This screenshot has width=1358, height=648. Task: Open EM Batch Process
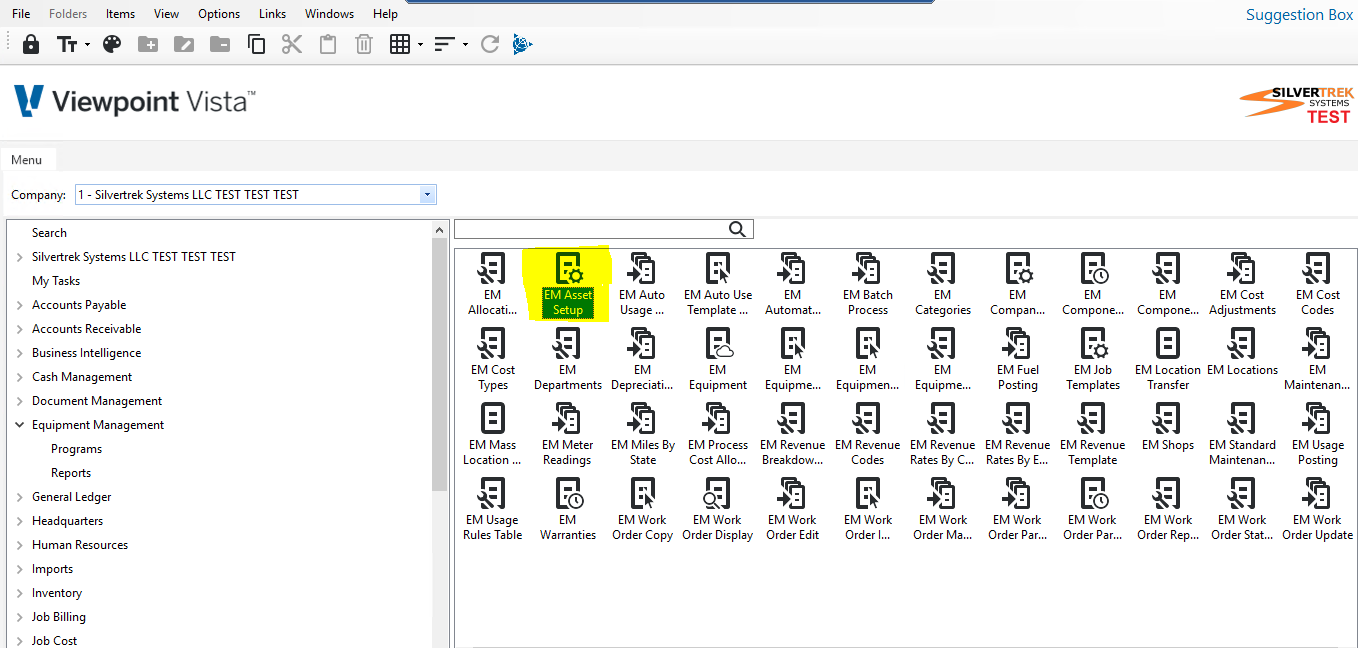[868, 285]
